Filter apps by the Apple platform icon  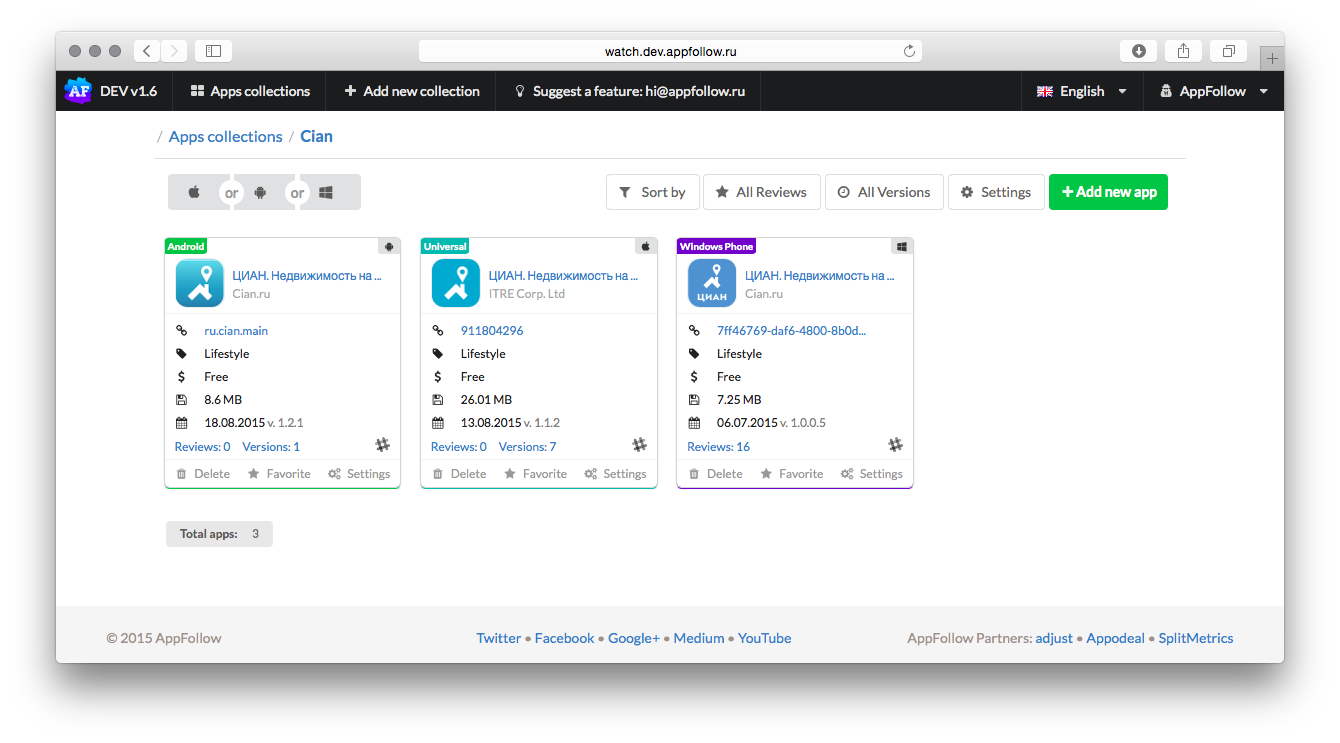195,192
